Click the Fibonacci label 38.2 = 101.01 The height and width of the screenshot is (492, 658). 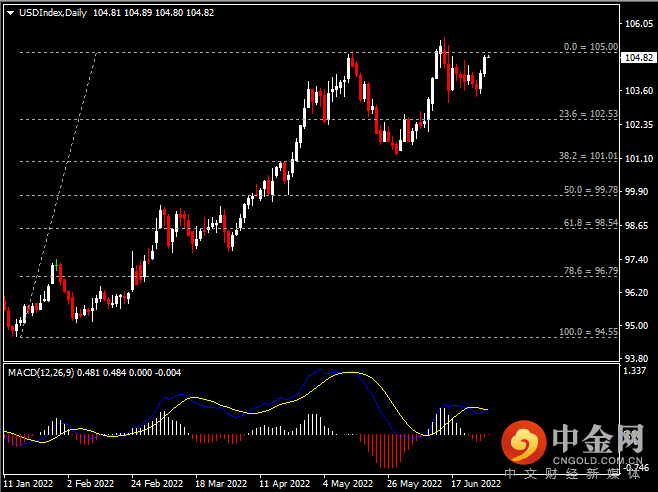[x=588, y=156]
